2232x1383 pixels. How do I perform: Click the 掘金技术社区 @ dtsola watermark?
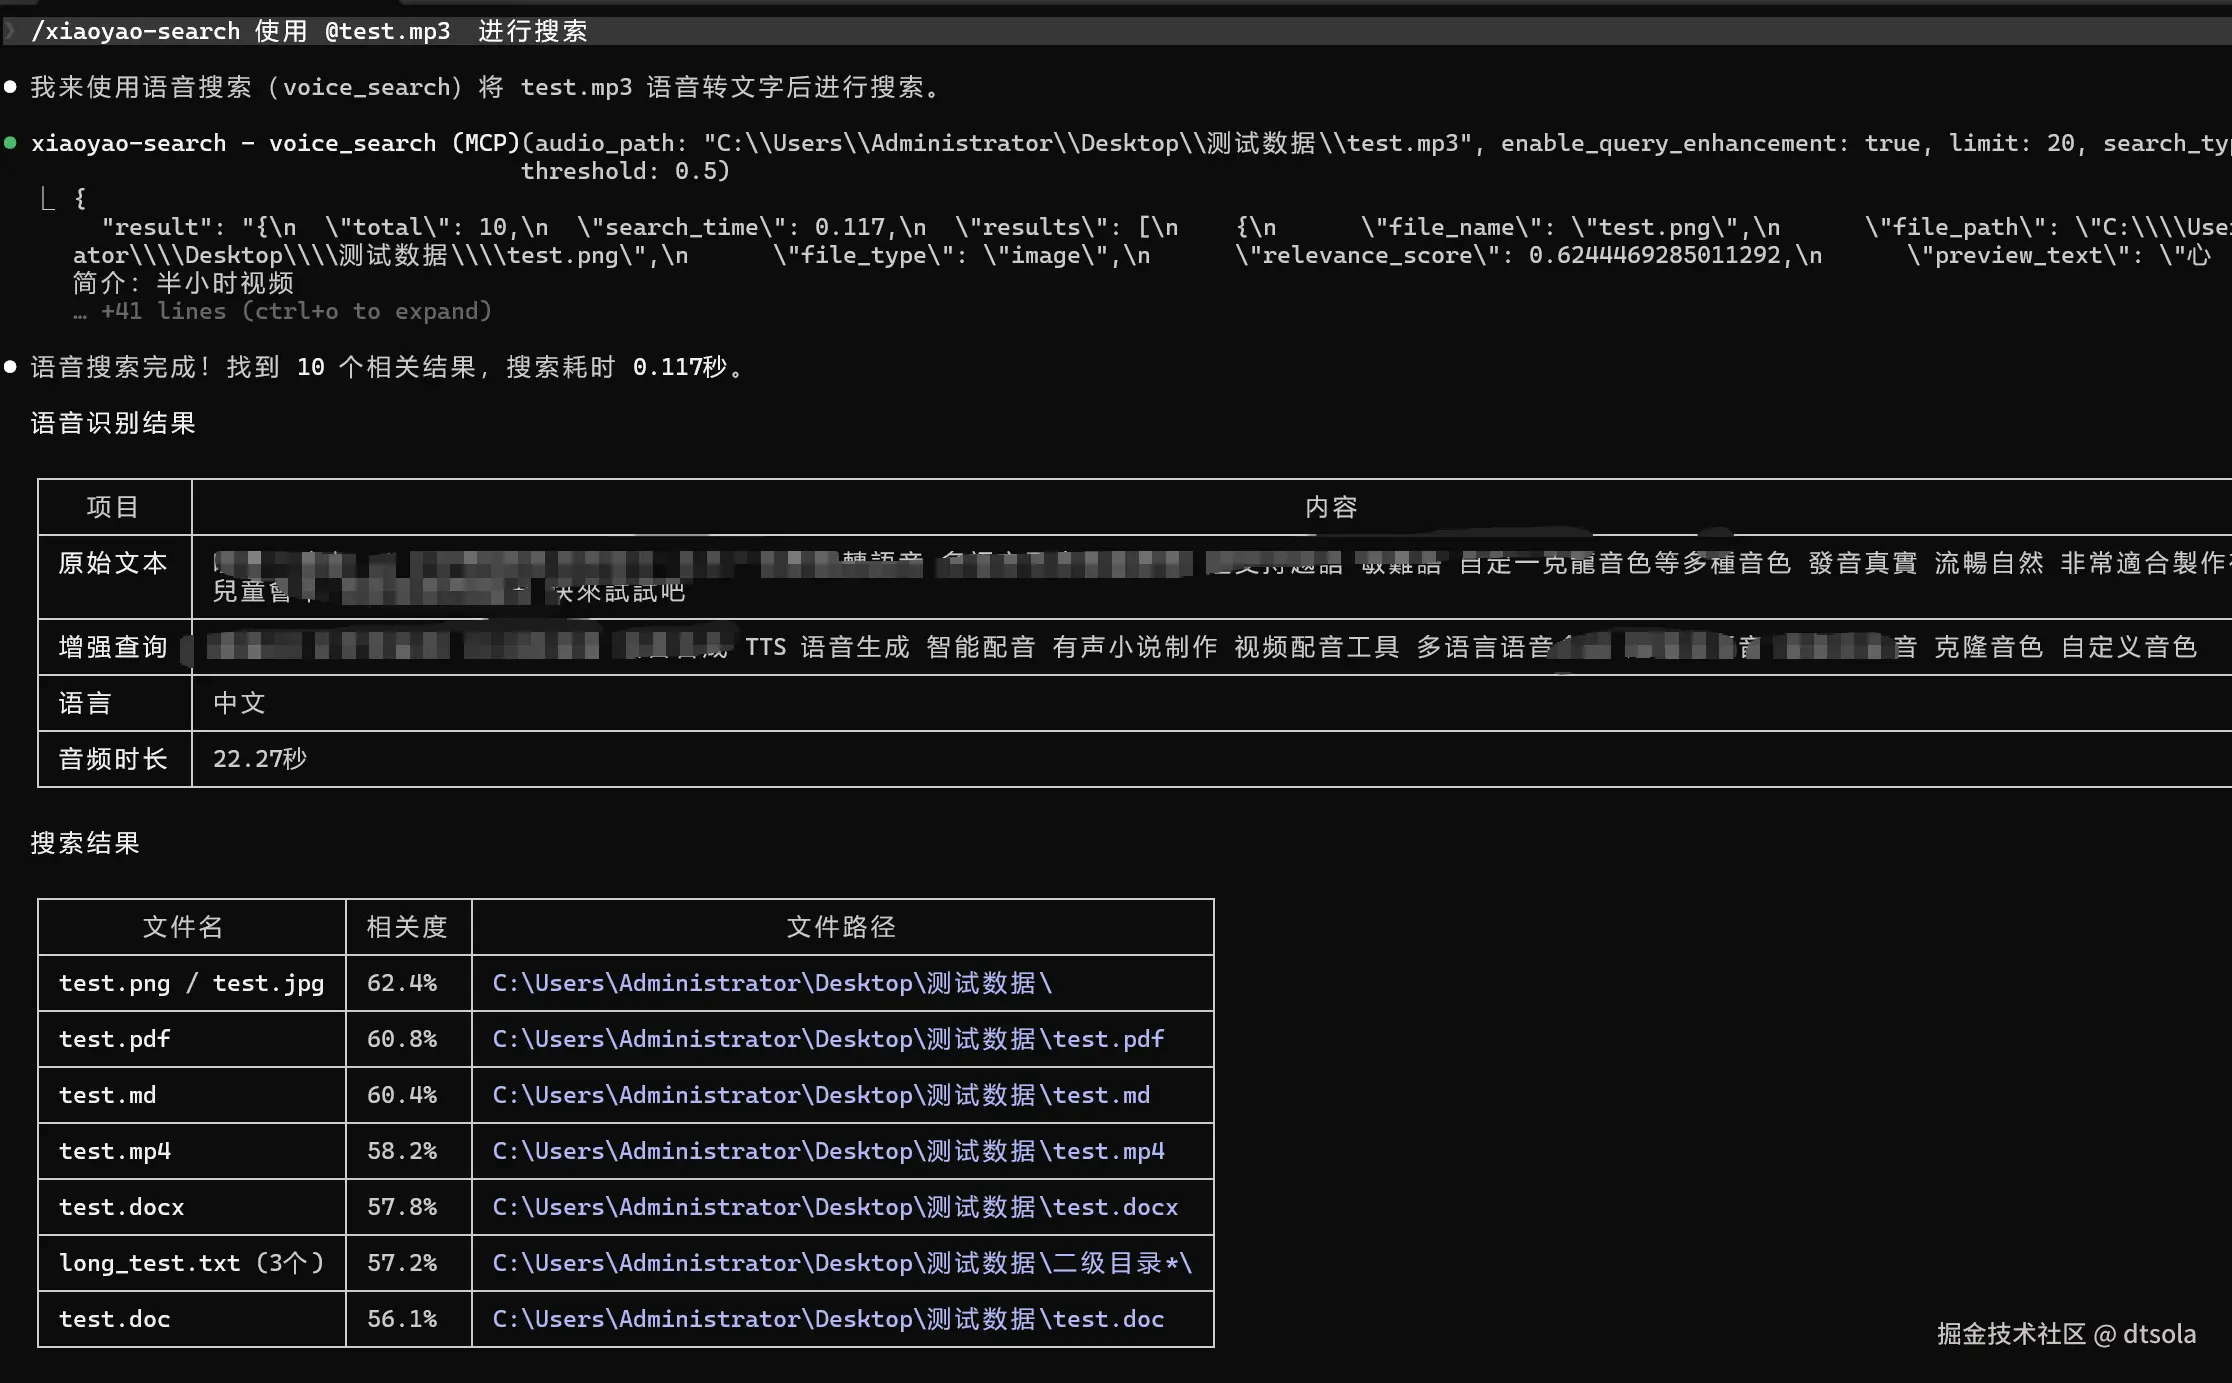2065,1334
